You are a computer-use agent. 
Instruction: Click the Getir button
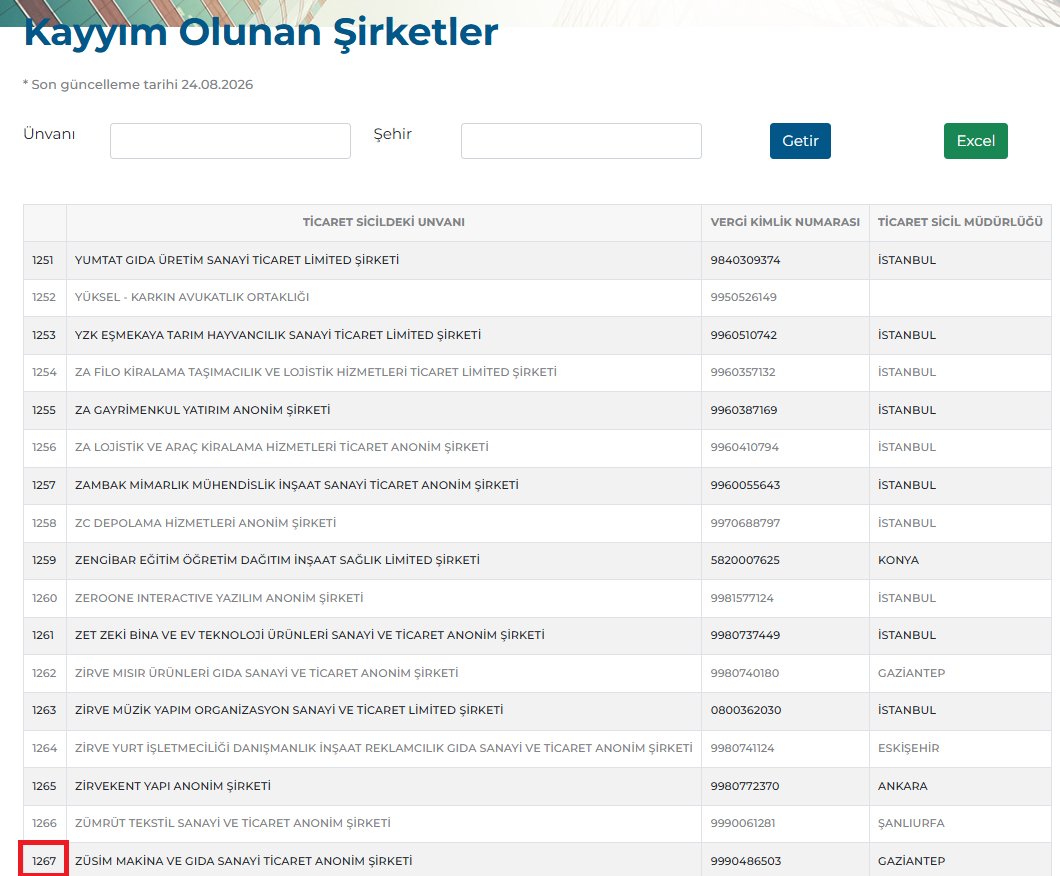click(800, 141)
